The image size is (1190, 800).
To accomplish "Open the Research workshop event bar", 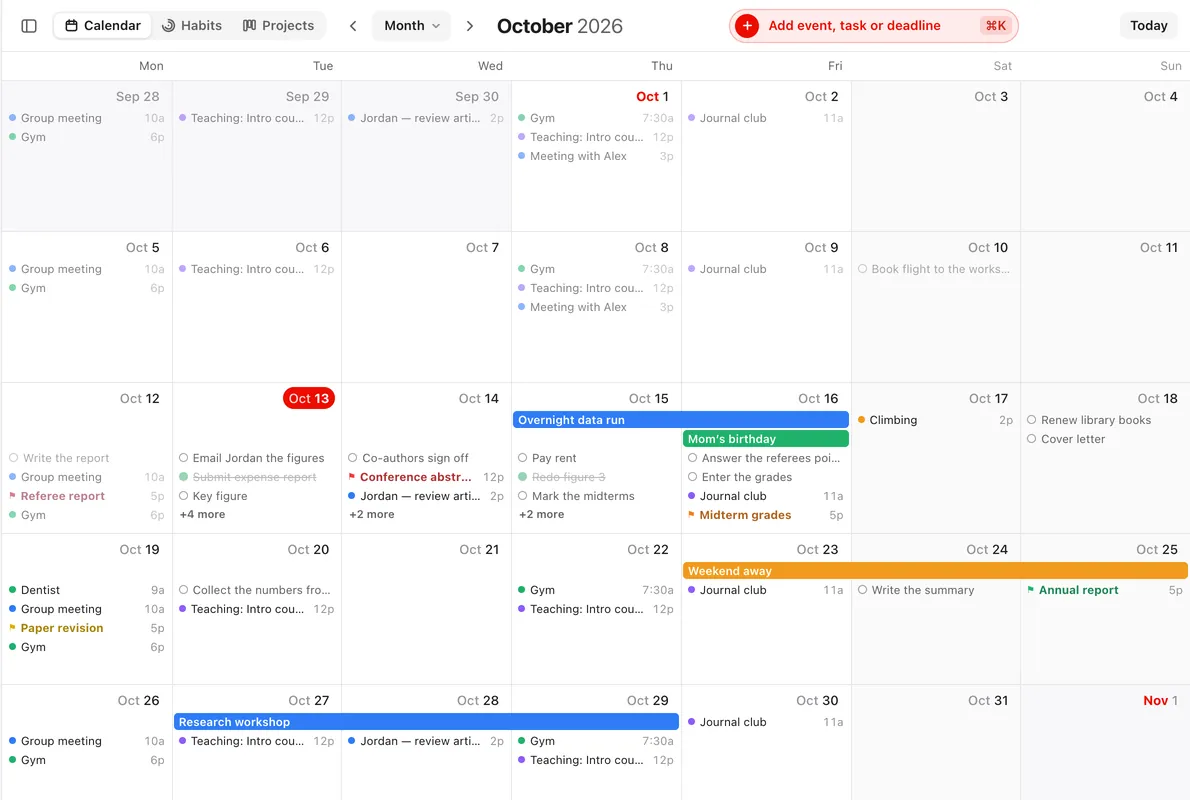I will point(426,723).
